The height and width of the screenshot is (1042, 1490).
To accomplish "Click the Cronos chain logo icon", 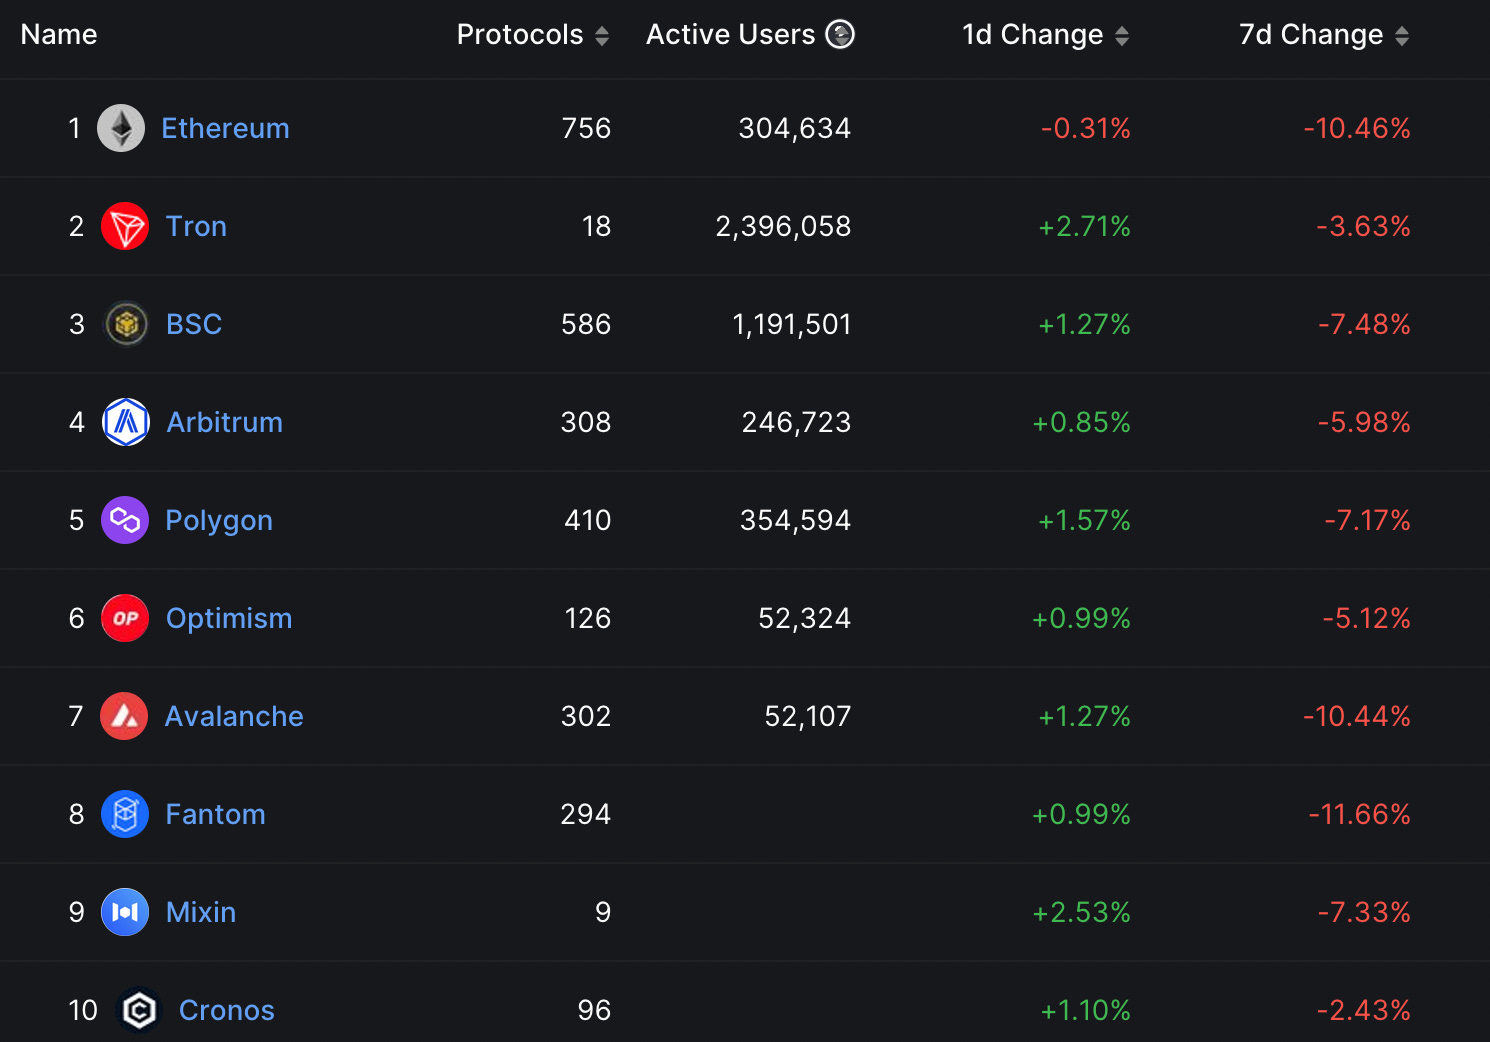I will point(139,1010).
